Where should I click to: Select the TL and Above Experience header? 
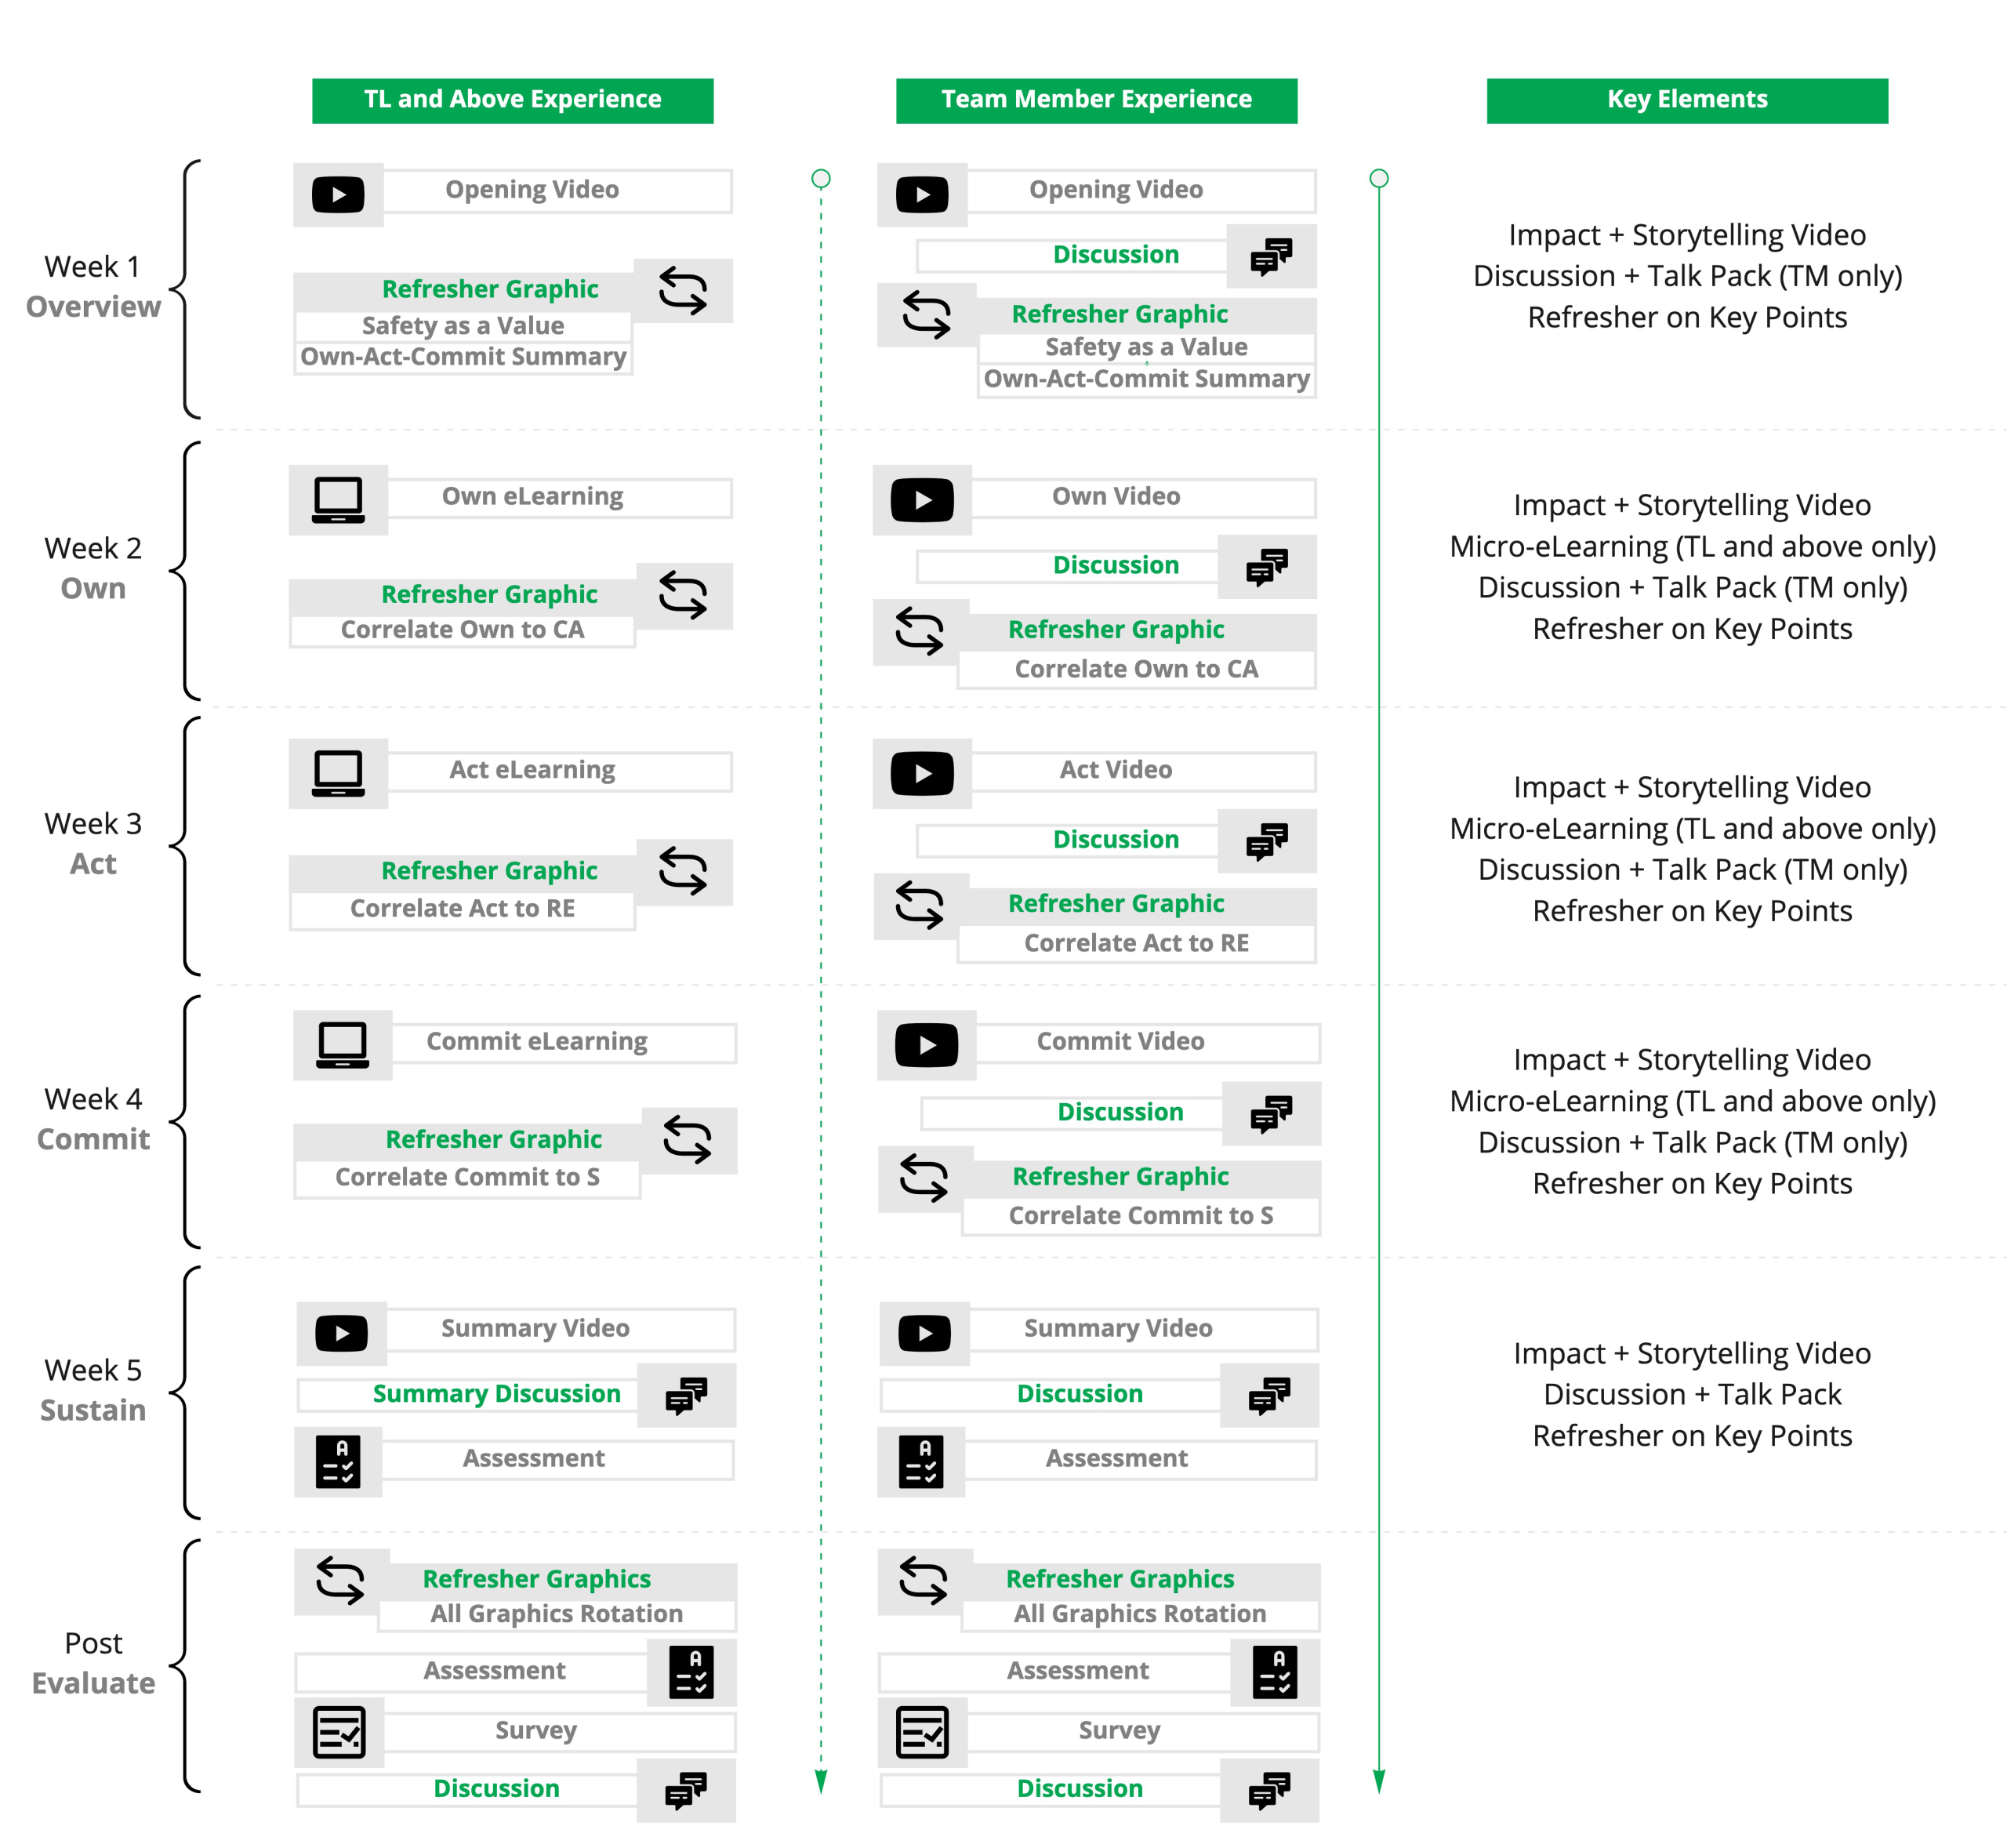tap(512, 100)
